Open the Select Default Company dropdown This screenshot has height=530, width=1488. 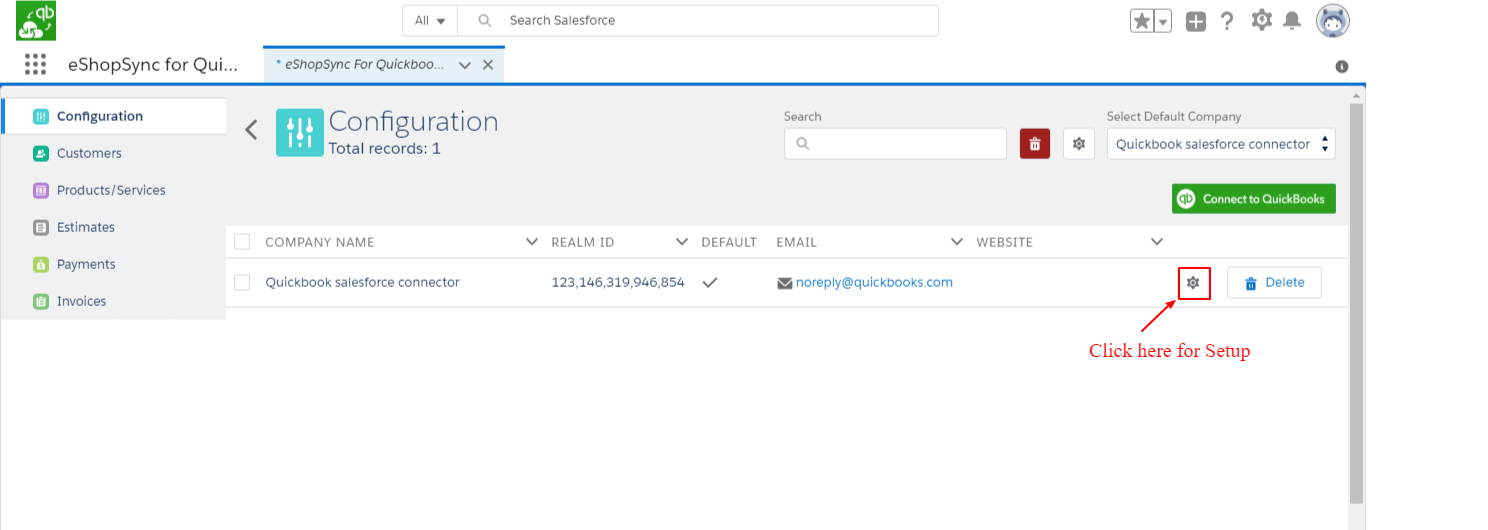point(1220,144)
